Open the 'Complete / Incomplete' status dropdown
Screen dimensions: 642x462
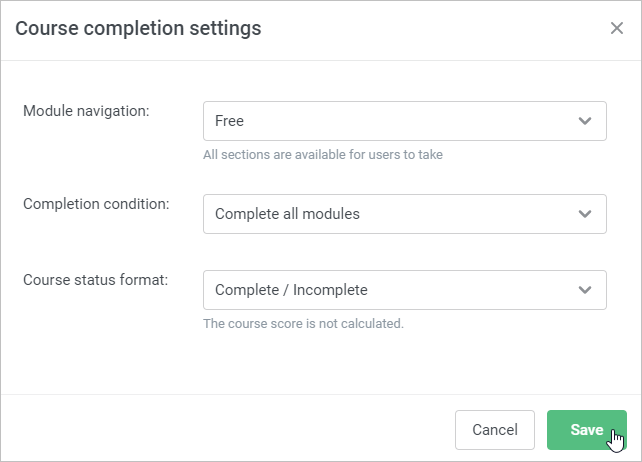coord(405,290)
